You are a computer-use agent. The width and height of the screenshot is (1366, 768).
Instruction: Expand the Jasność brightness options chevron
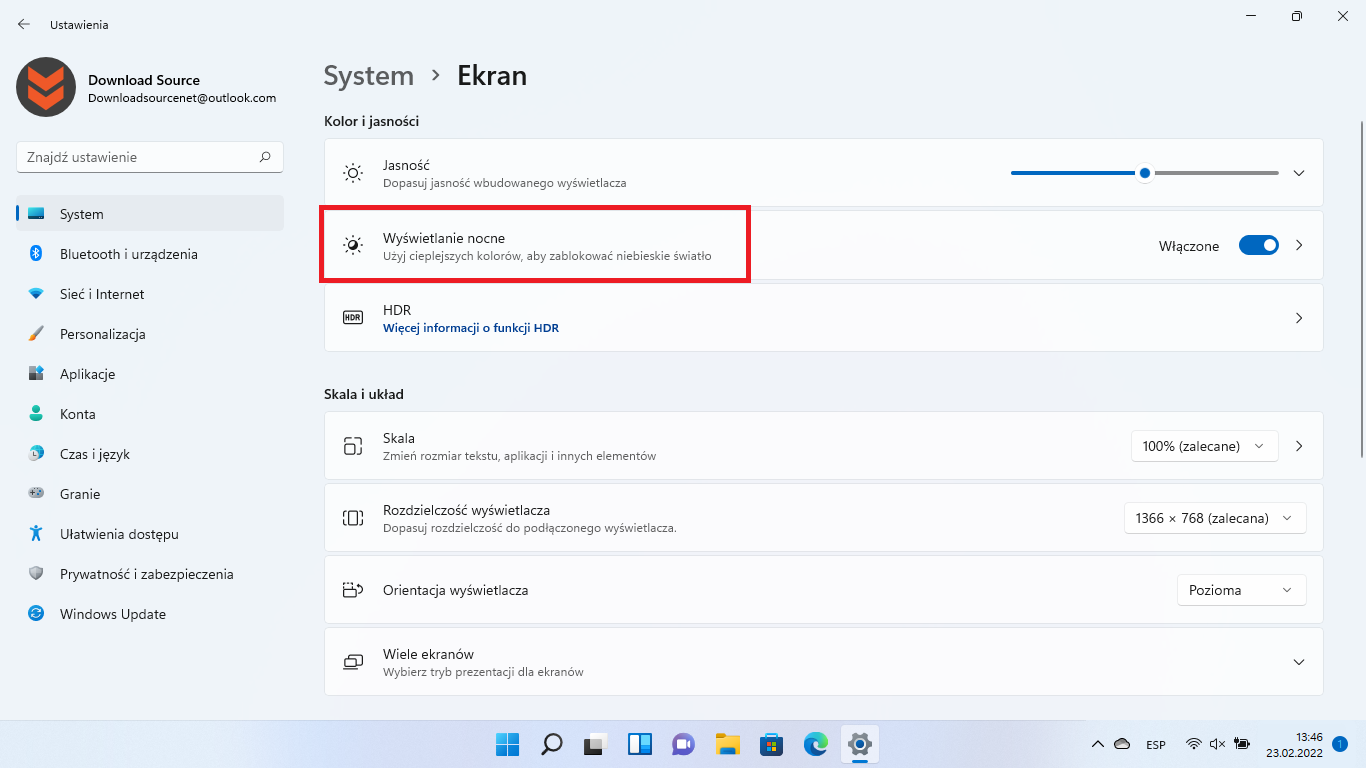[x=1299, y=173]
